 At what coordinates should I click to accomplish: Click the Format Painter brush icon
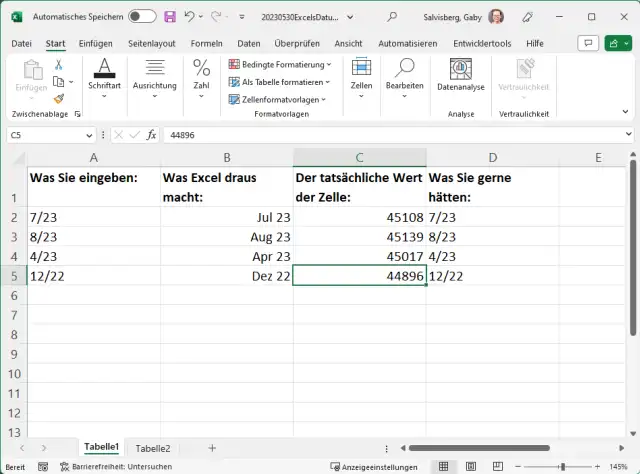pyautogui.click(x=59, y=99)
